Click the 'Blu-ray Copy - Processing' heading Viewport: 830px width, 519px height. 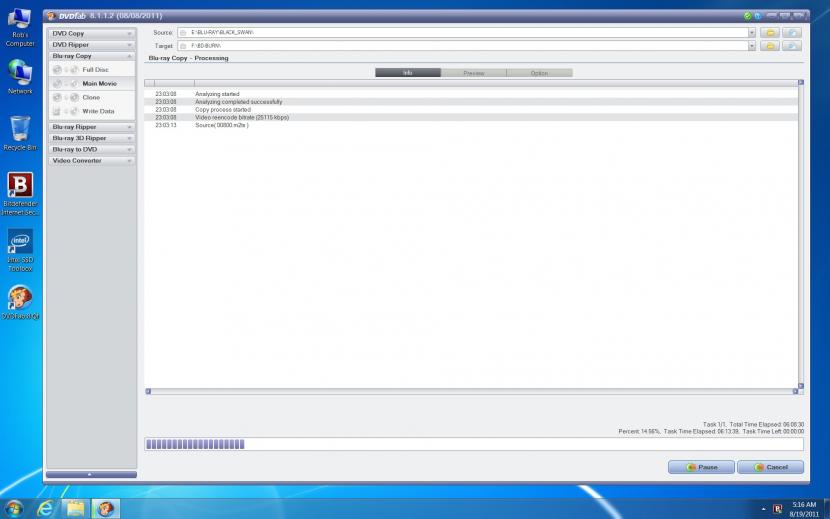click(x=188, y=58)
